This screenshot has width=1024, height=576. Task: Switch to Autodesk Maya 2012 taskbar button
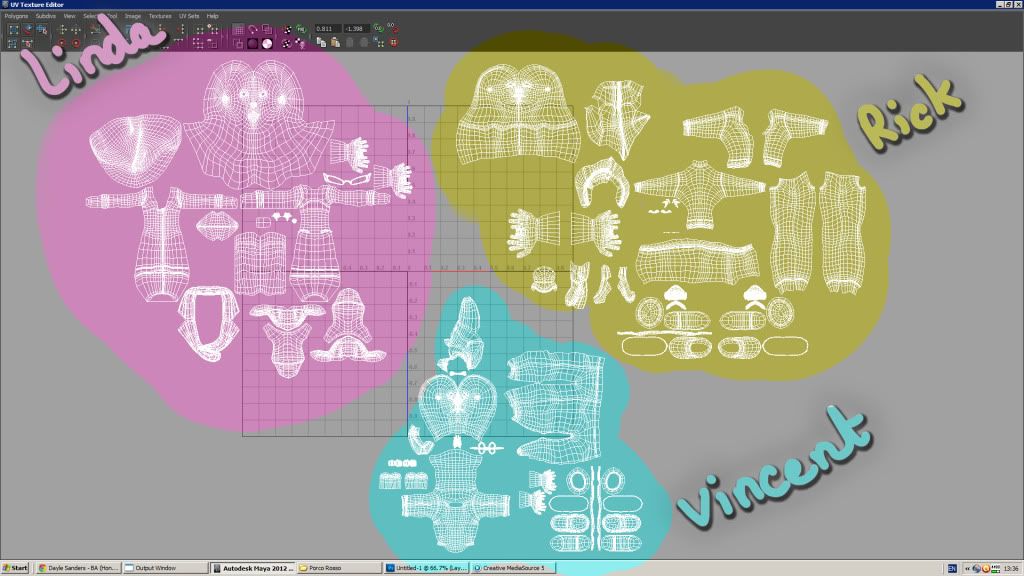click(x=253, y=568)
